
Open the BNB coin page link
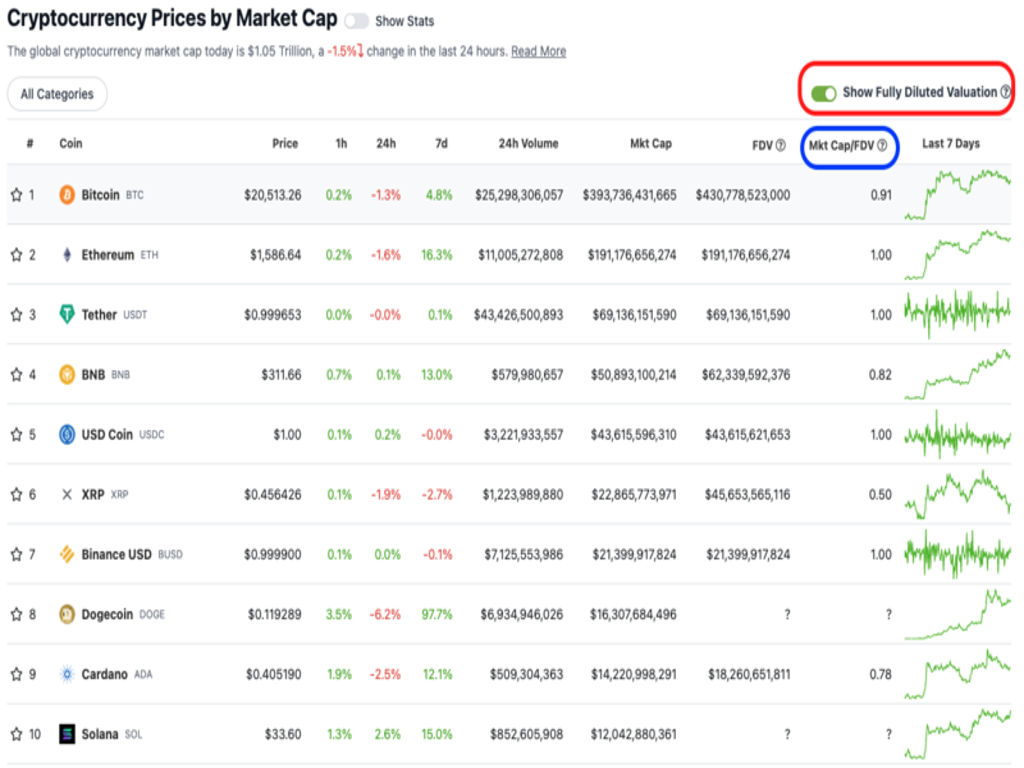click(x=95, y=375)
